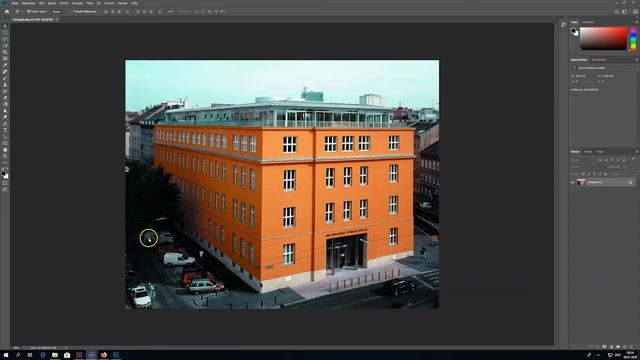This screenshot has height=360, width=640.
Task: Open the Bild menu
Action: (41, 3)
